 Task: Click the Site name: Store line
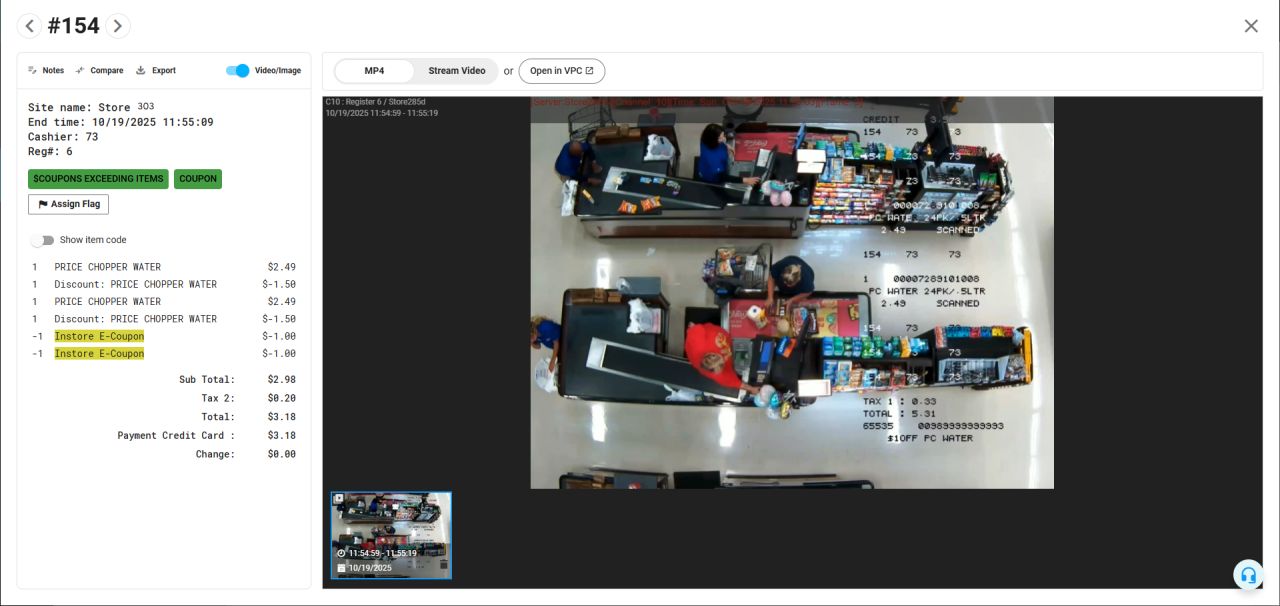[91, 107]
